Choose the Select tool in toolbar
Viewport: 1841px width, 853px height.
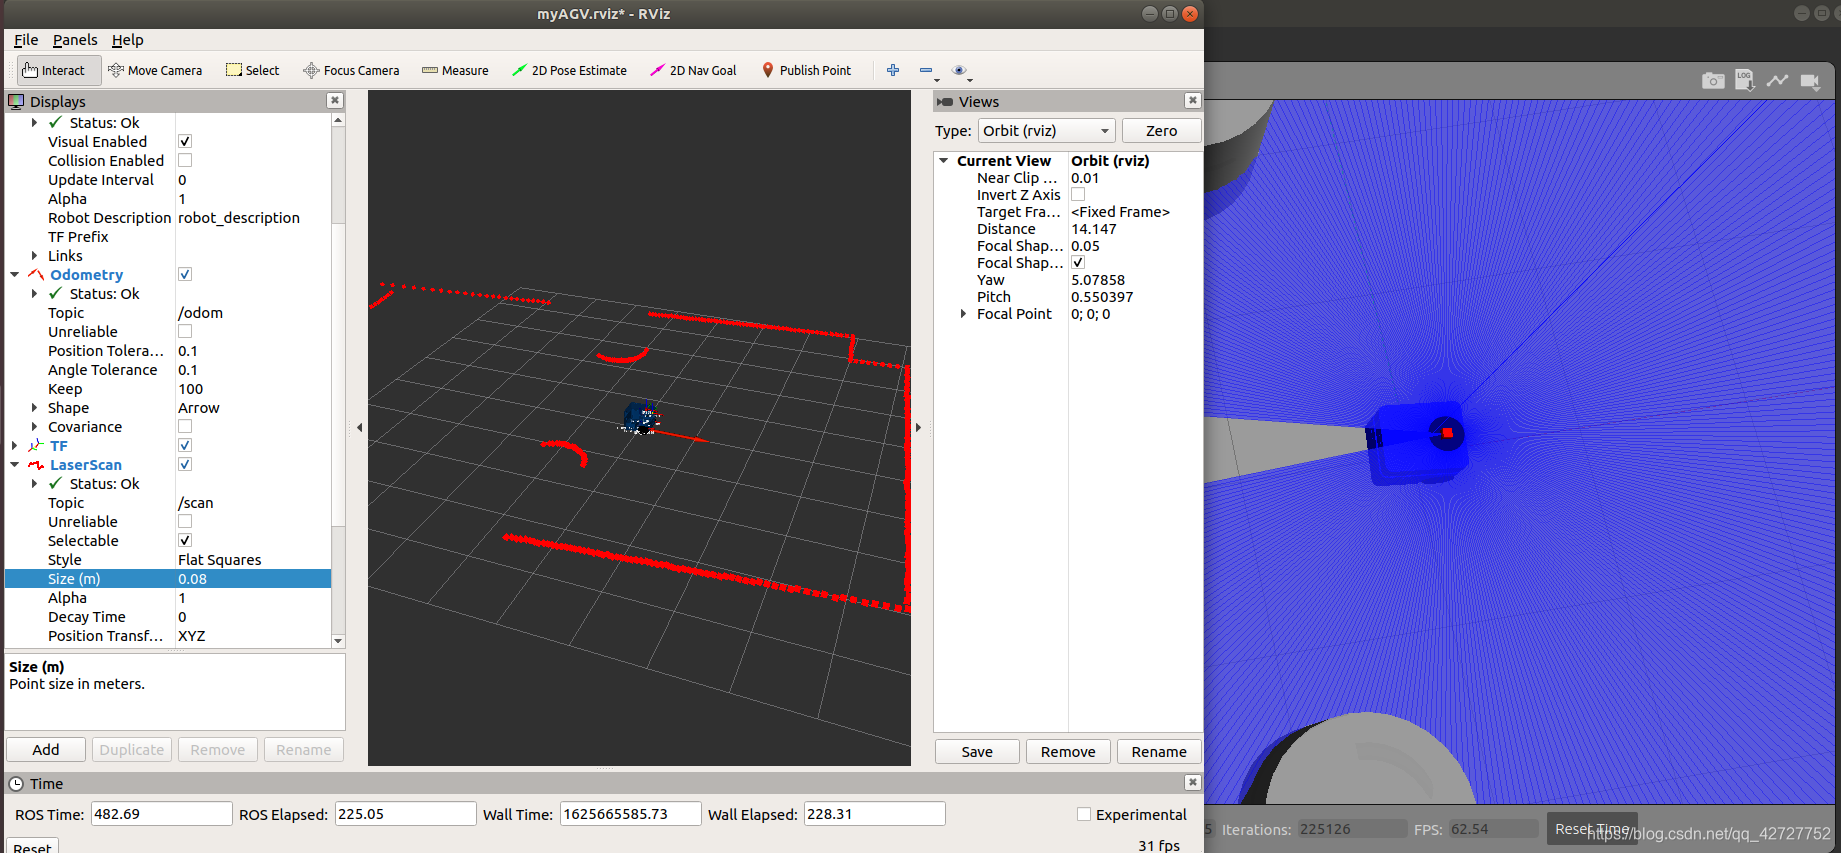253,70
